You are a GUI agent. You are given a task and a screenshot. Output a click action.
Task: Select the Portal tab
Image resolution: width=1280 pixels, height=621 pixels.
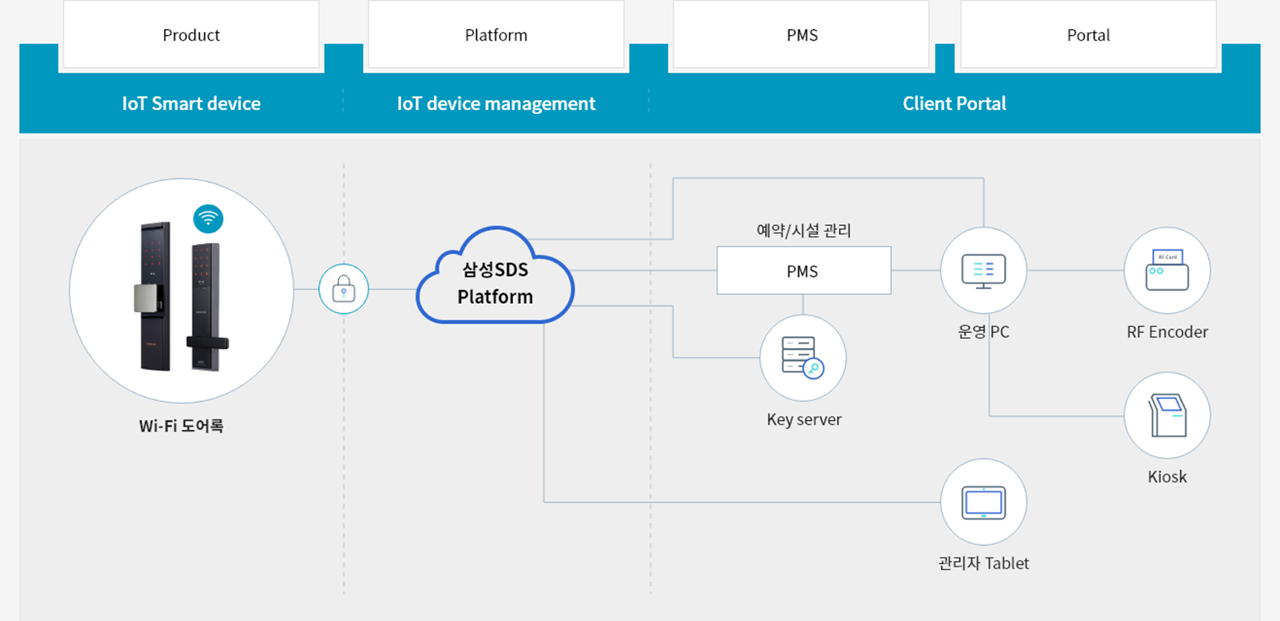click(1088, 35)
